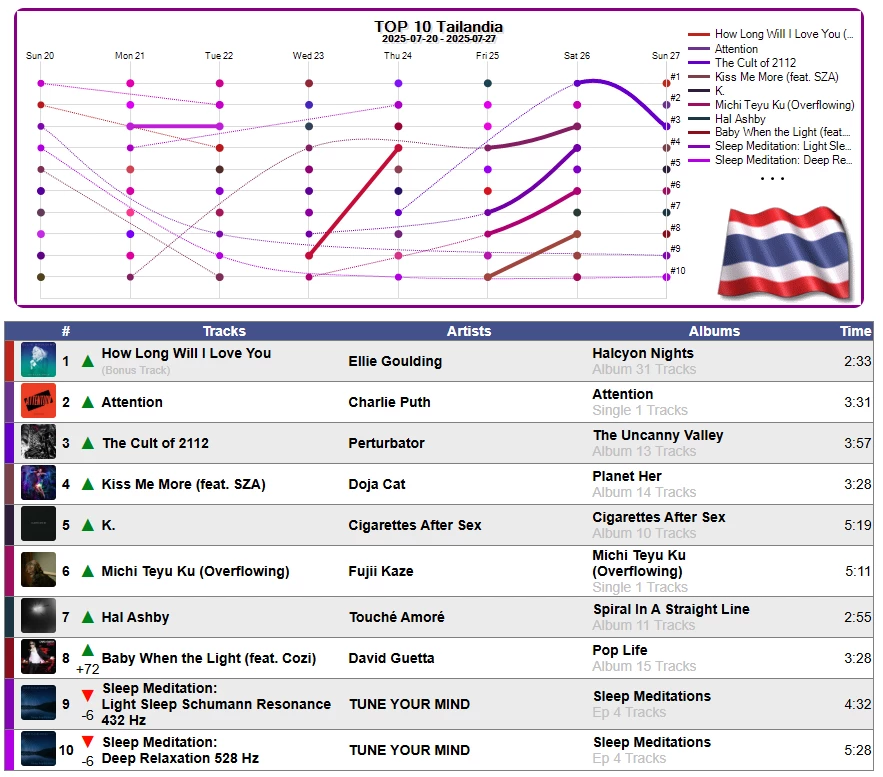Image resolution: width=883 pixels, height=777 pixels.
Task: Open the How Long Will I Love You track
Action: click(x=186, y=353)
